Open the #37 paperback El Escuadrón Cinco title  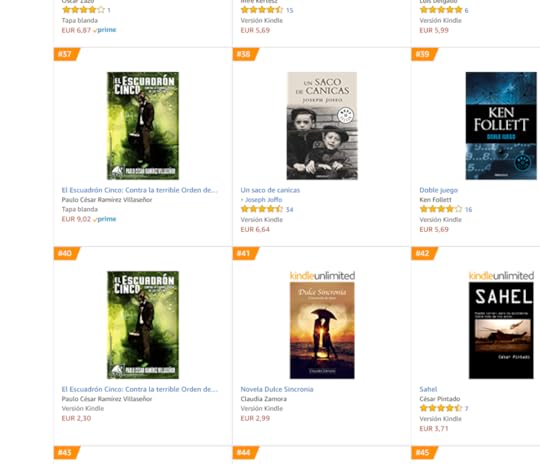click(140, 190)
